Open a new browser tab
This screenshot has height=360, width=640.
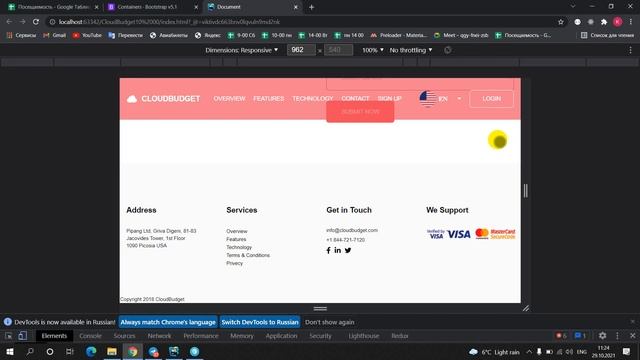click(311, 7)
